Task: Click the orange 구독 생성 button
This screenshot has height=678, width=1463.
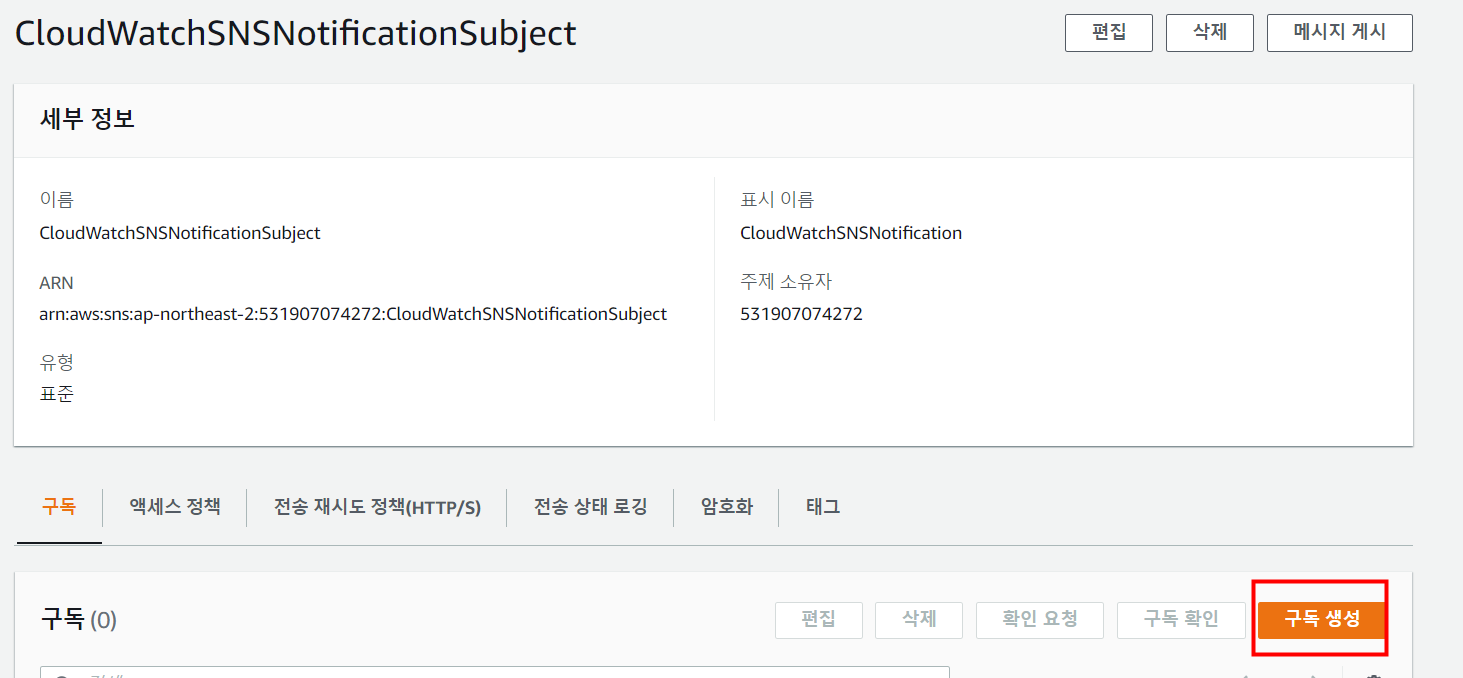Action: [x=1322, y=620]
